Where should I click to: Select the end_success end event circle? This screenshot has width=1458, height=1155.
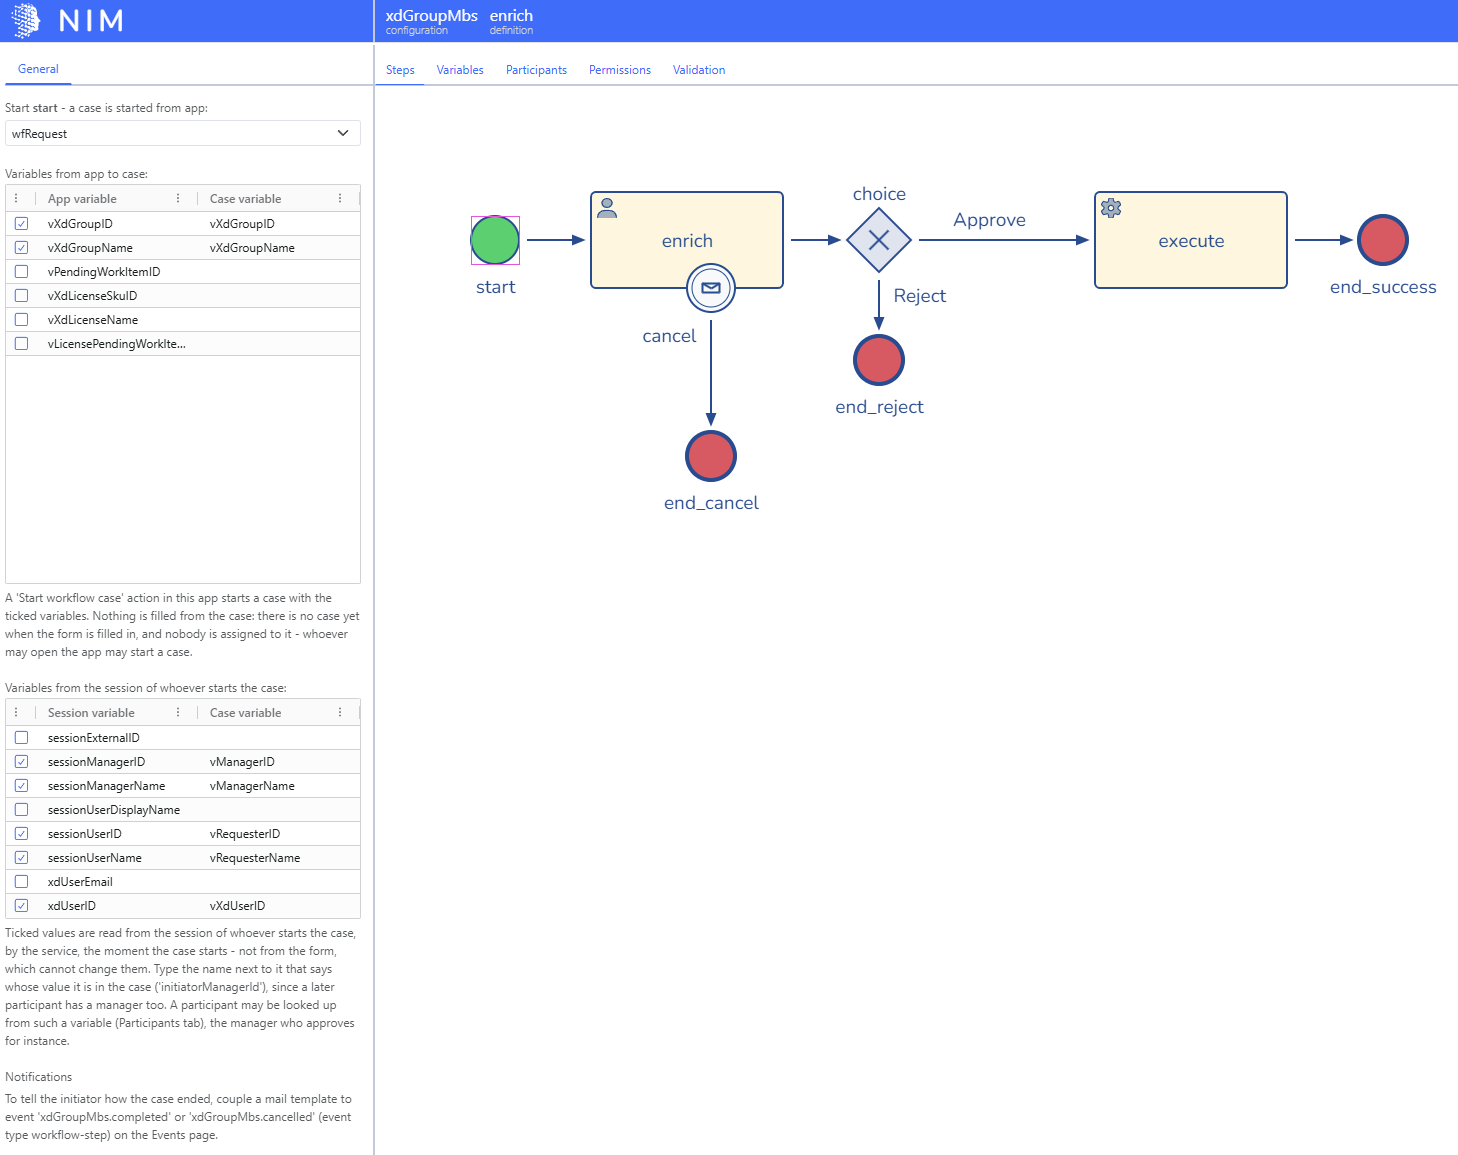click(x=1383, y=240)
